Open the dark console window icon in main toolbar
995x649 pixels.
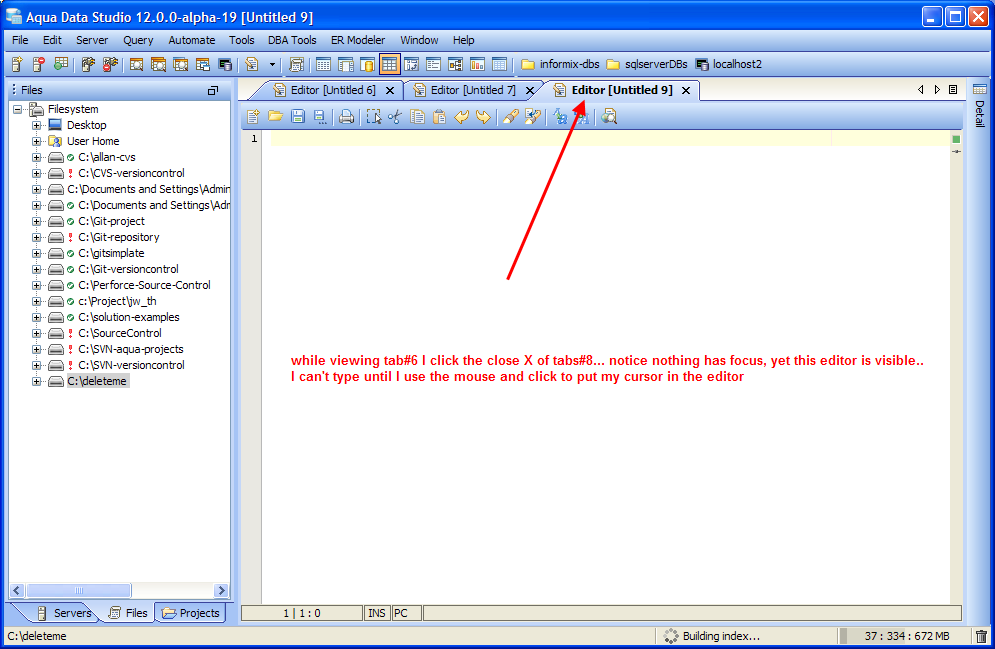click(x=225, y=64)
